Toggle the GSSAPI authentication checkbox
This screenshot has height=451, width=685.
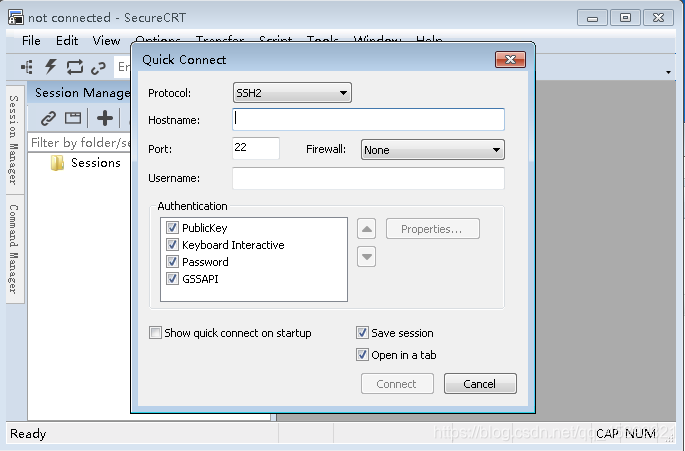point(172,279)
